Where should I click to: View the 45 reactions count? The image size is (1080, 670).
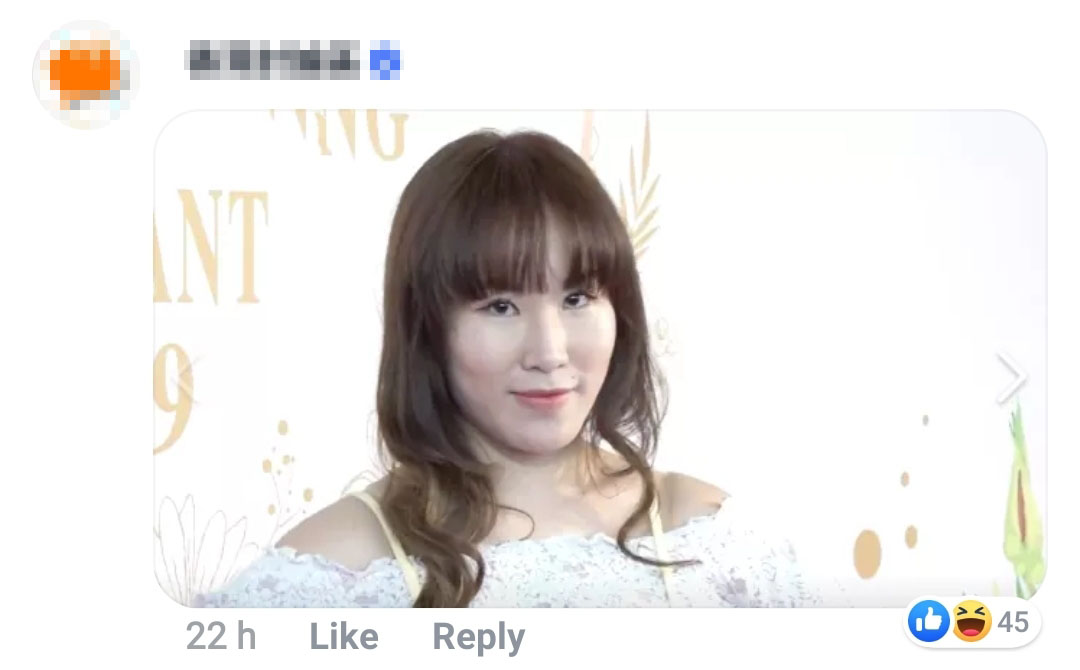[x=1013, y=622]
